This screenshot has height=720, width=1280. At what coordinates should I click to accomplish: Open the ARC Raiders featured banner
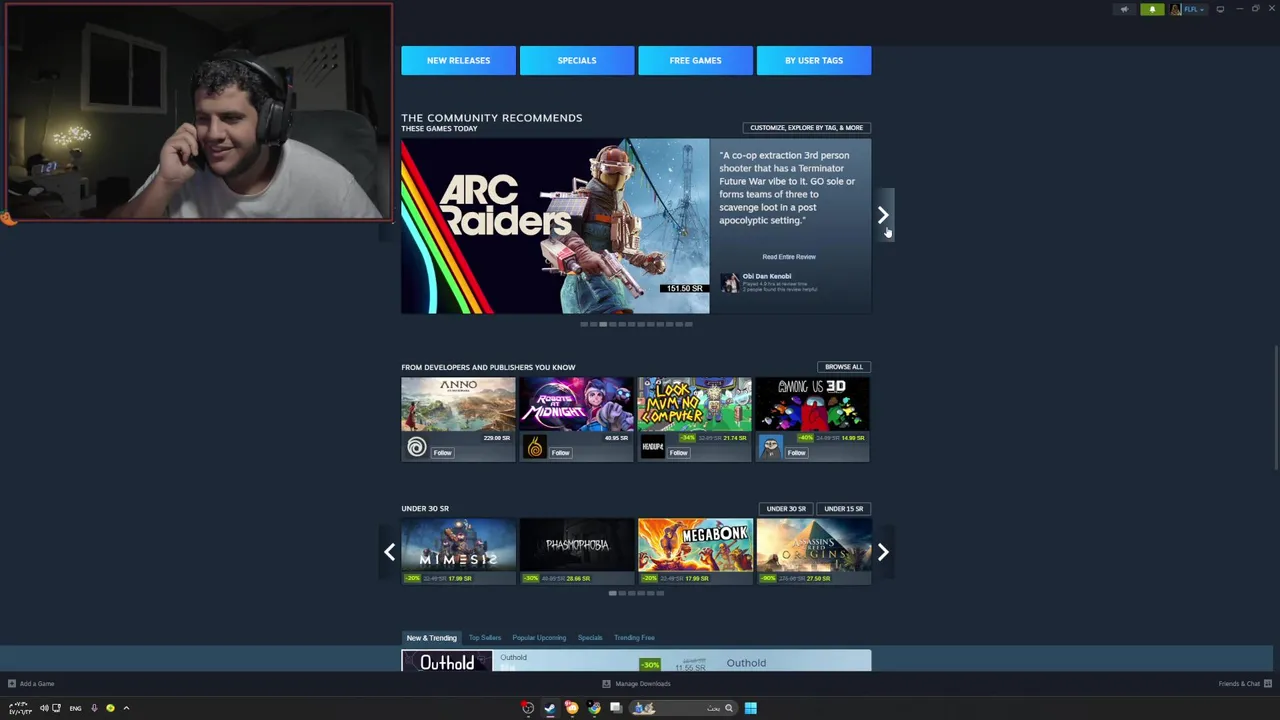[555, 226]
